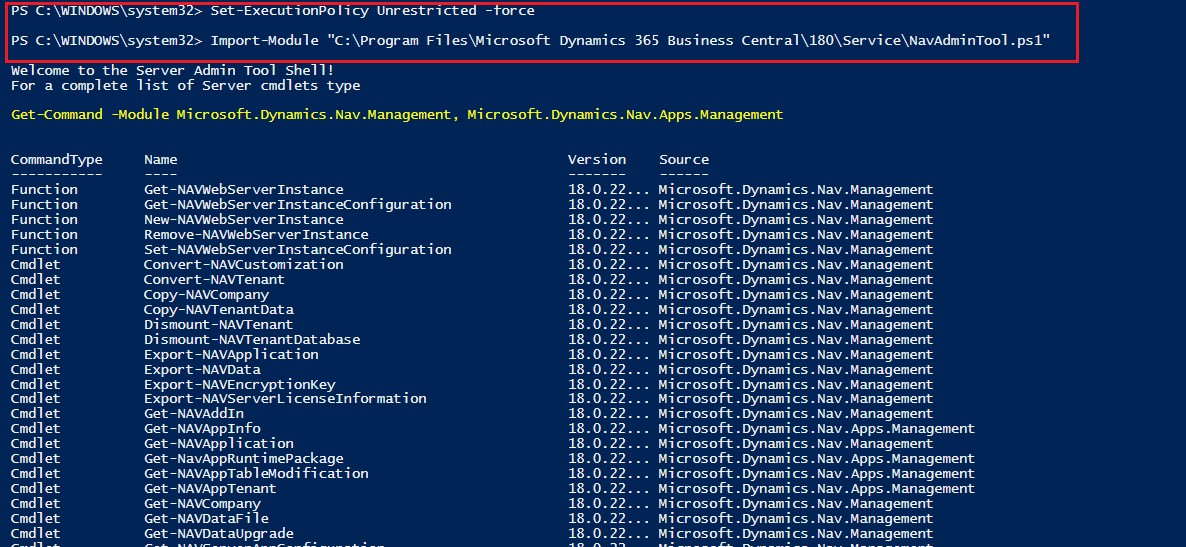Click the Get-NAVCompany cmdlet name
The width and height of the screenshot is (1186, 547).
(x=202, y=504)
